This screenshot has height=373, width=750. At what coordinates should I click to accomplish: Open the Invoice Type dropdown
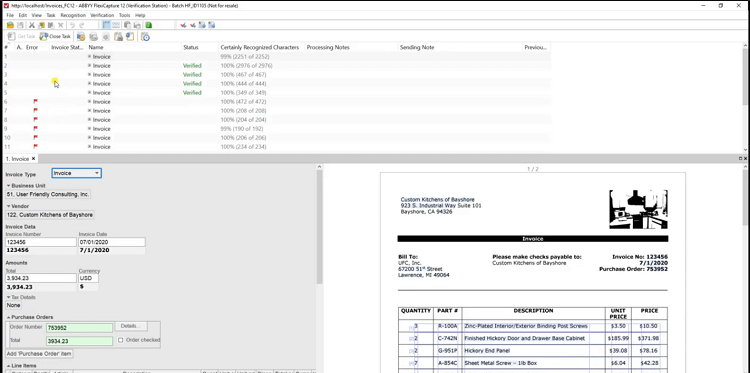(x=77, y=173)
